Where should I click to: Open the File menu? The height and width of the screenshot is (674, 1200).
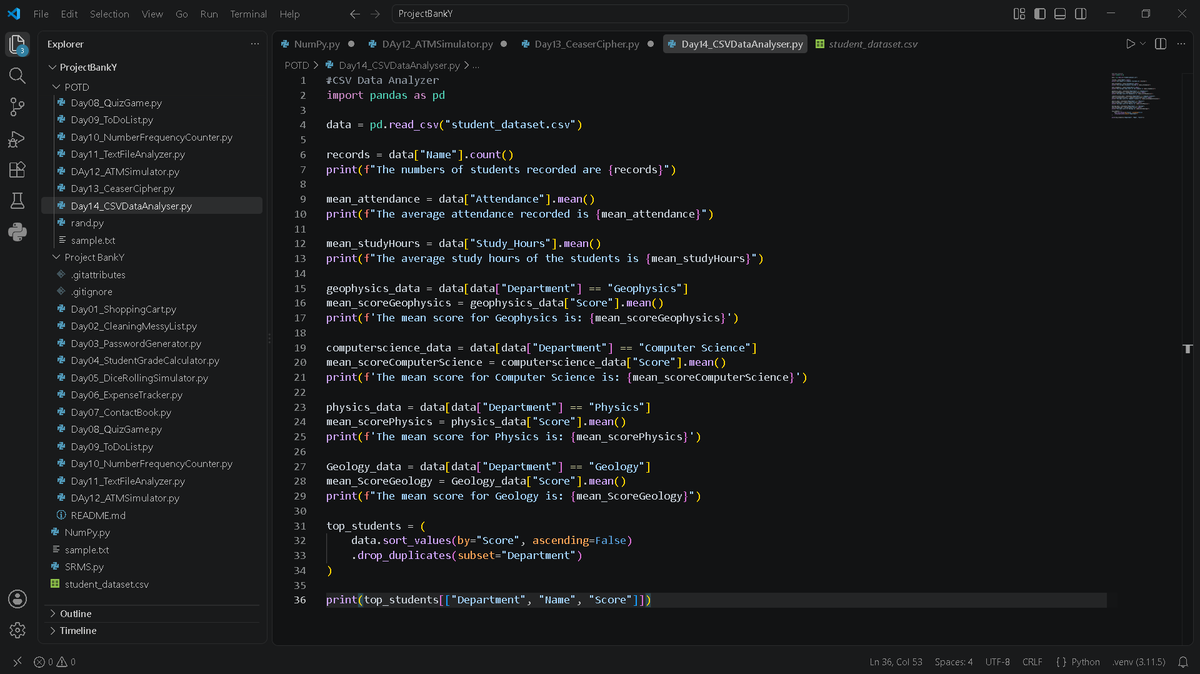41,14
